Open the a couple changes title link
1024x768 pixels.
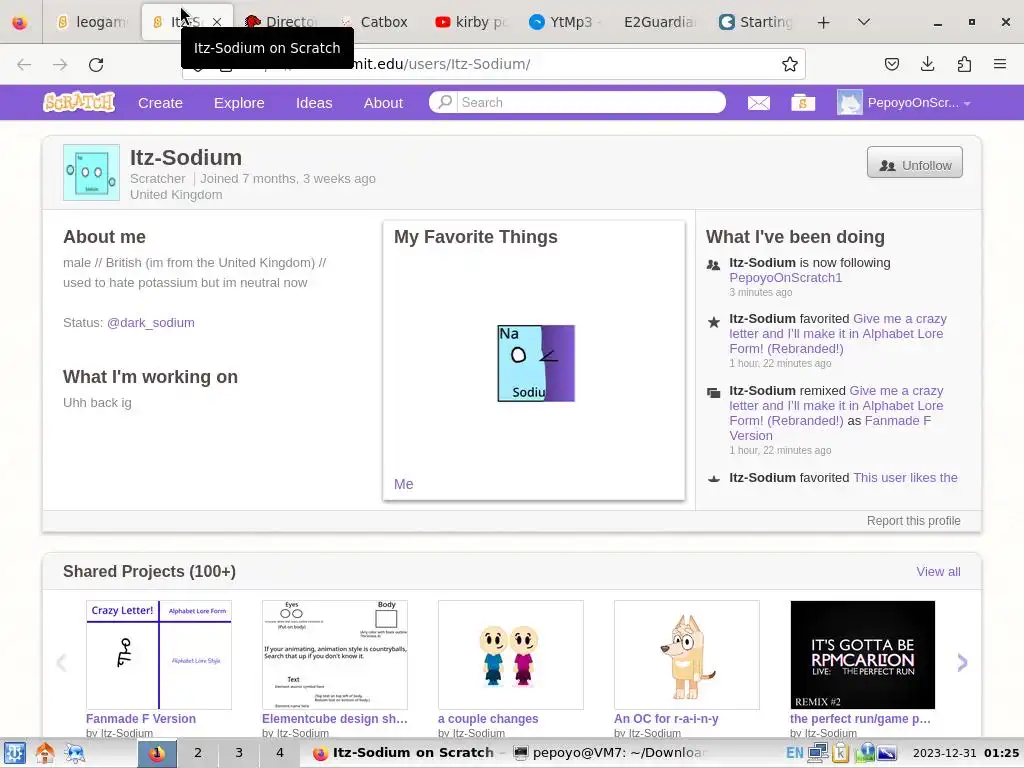(x=488, y=718)
